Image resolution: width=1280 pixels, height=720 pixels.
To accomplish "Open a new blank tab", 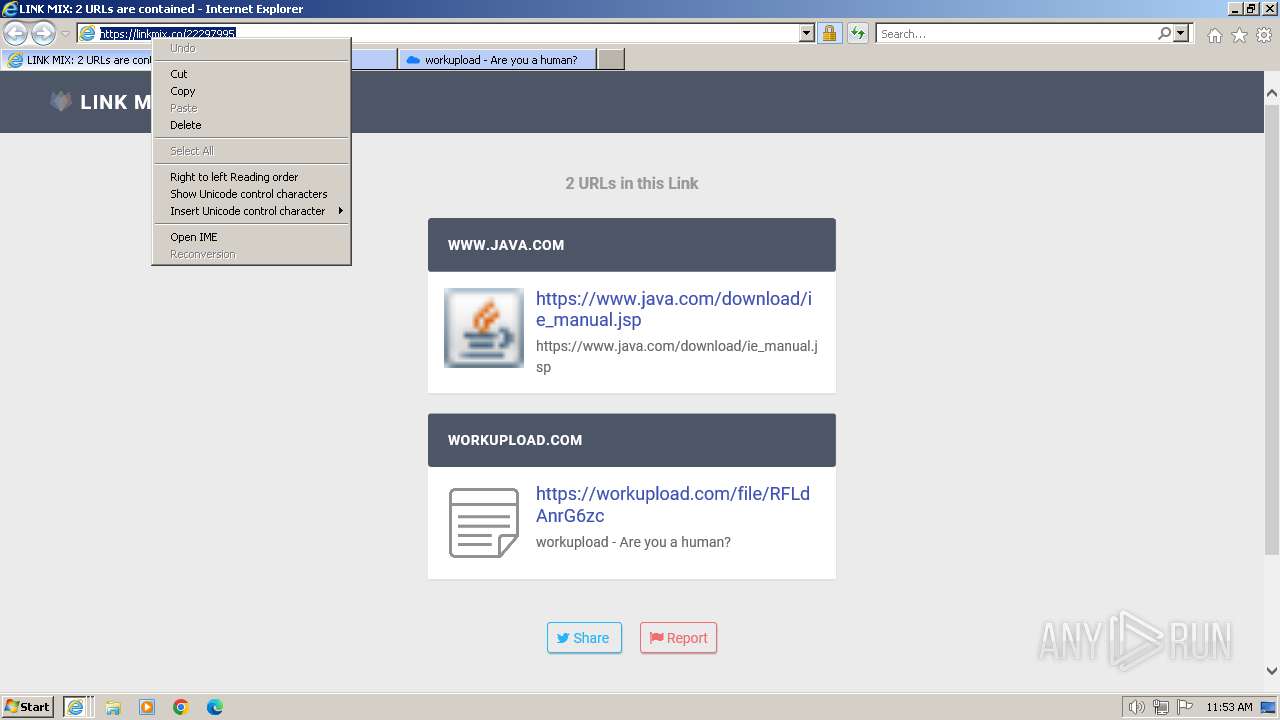I will click(x=611, y=60).
